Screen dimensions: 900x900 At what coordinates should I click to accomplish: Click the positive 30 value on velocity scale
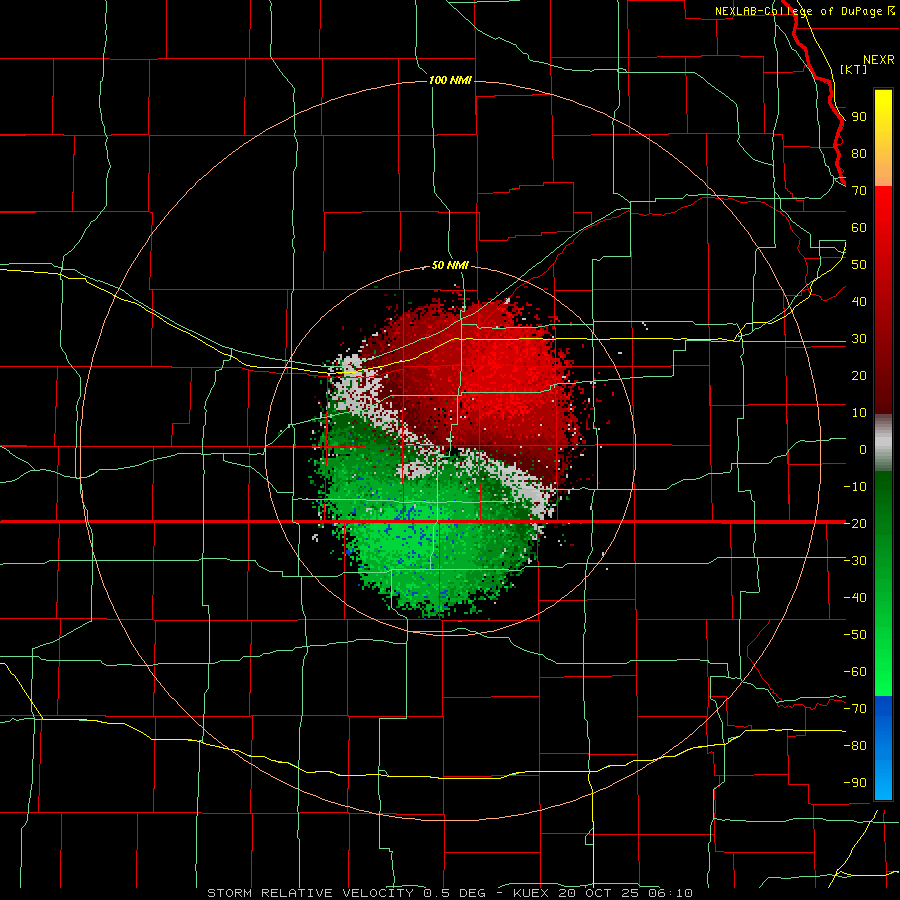pos(859,339)
